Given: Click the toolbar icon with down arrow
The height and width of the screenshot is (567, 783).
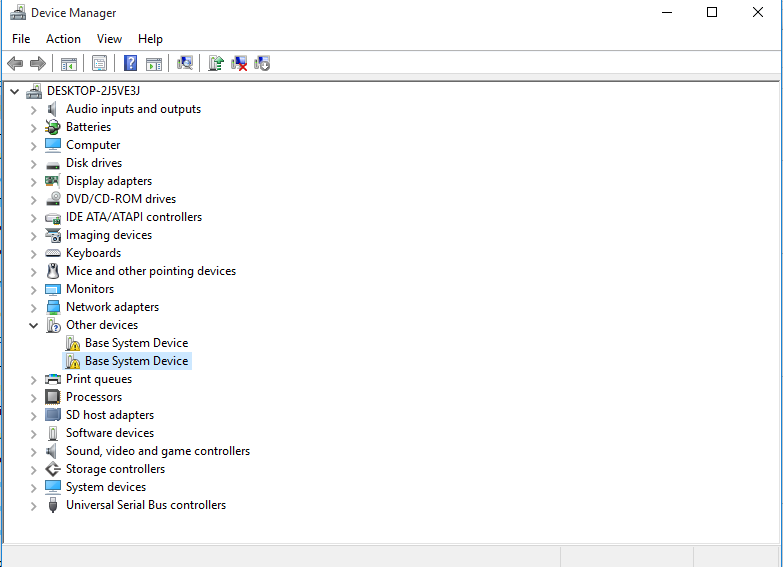Looking at the screenshot, I should coord(262,63).
